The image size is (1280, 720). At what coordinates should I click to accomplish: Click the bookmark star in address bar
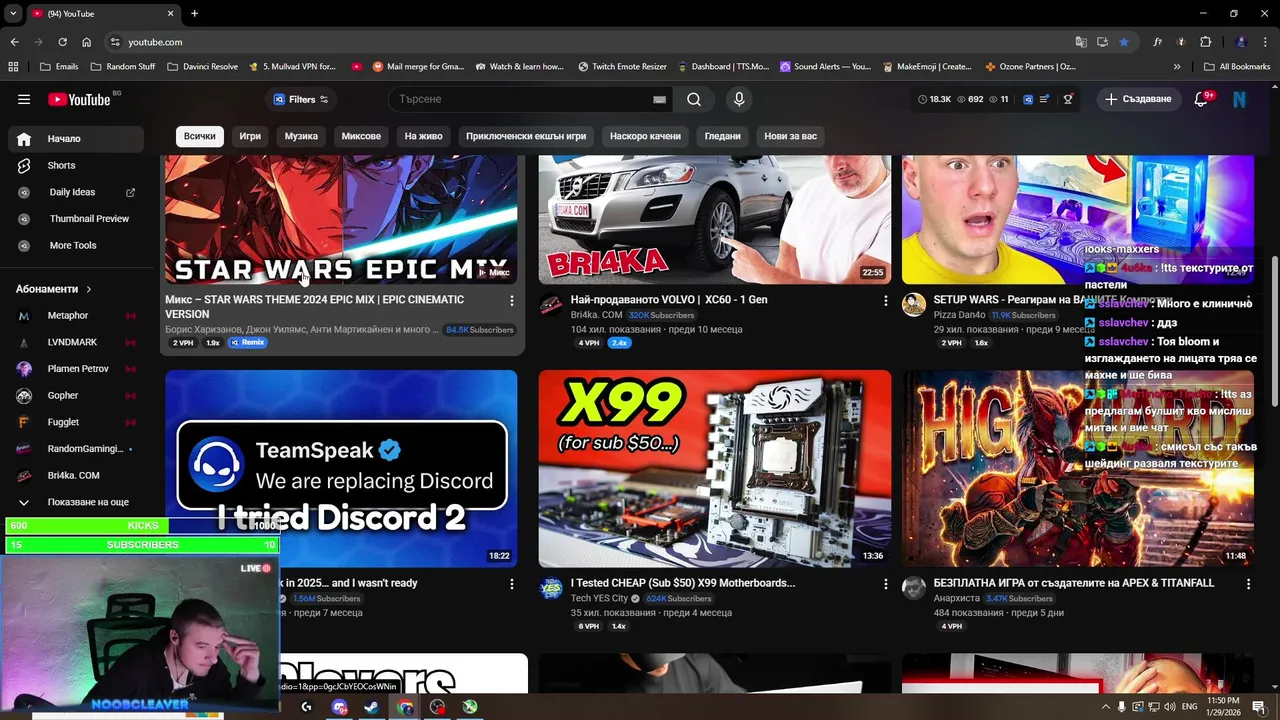point(1124,42)
